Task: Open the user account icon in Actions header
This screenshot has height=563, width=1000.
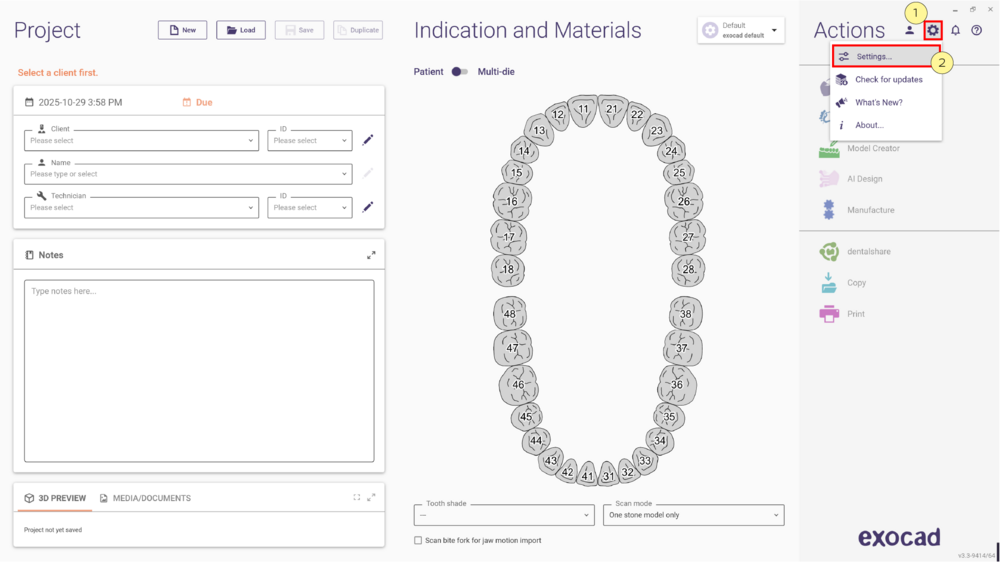Action: tap(909, 30)
